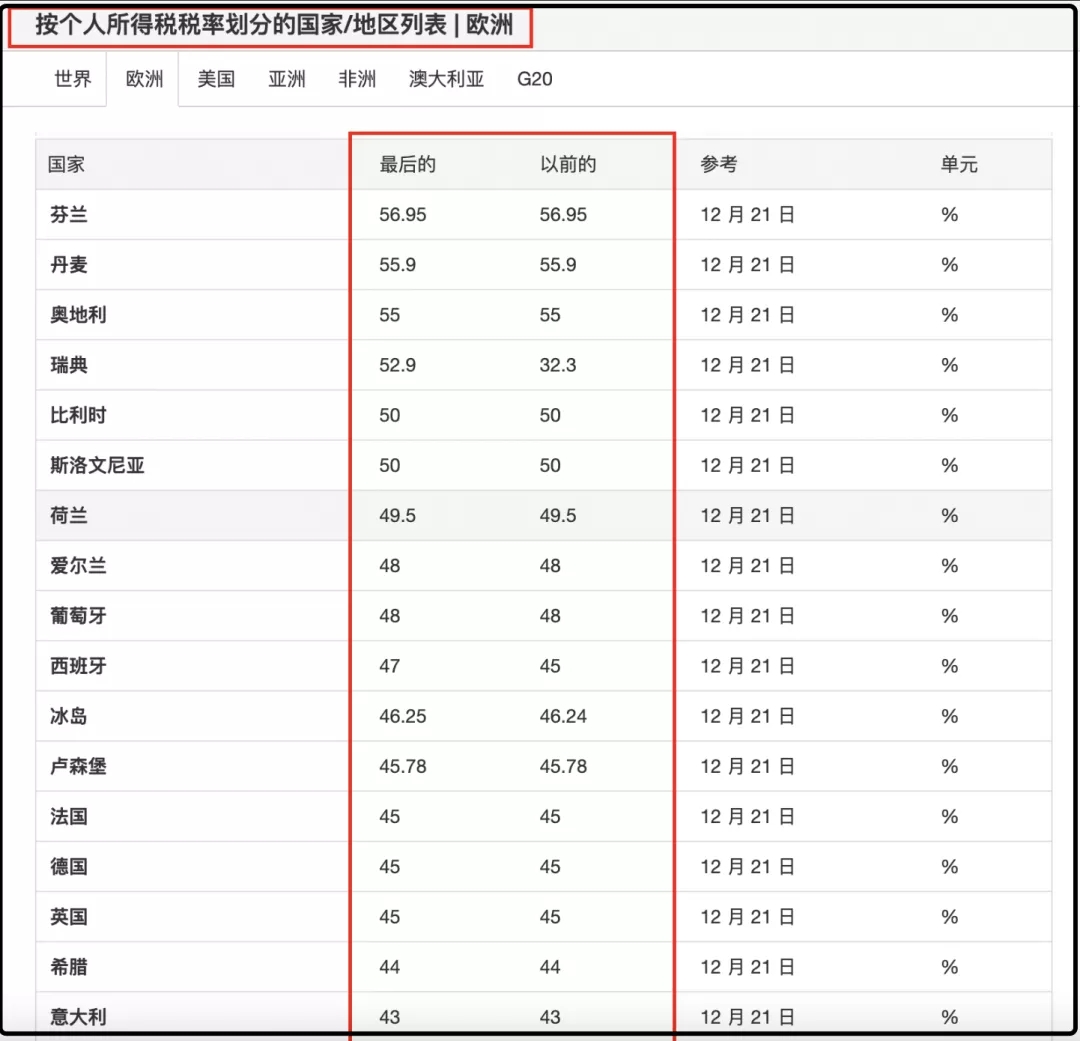
Task: Switch to the 亚洲 tab
Action: 287,79
